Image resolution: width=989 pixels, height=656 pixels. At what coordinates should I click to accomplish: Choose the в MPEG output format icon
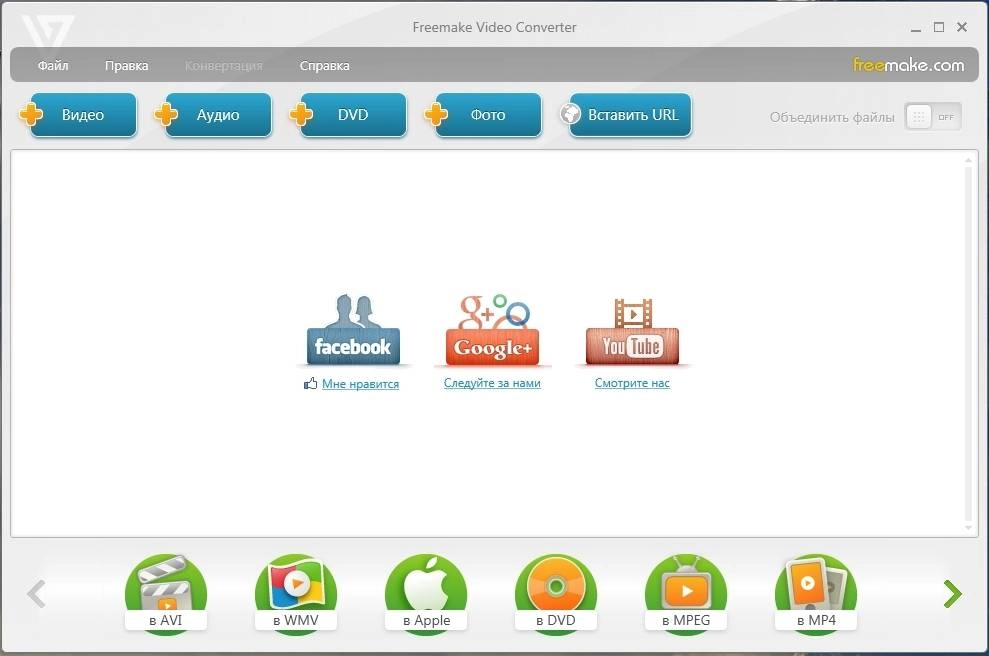click(x=686, y=593)
